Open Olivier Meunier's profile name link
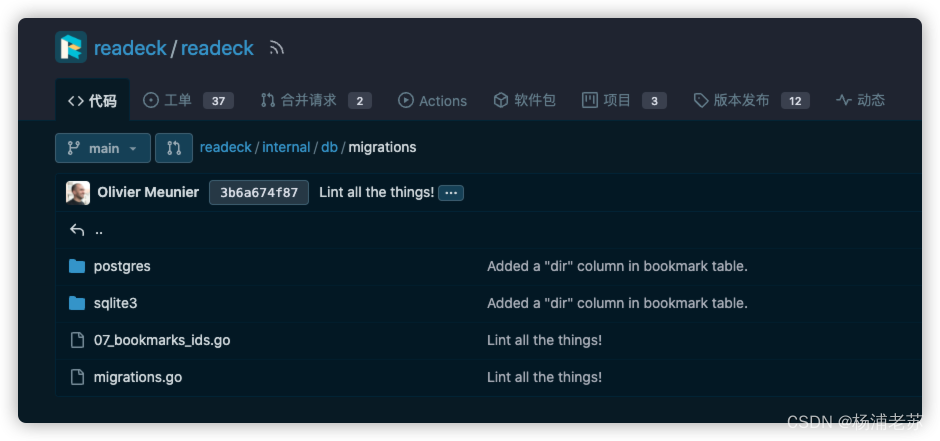Viewport: 940px width, 441px height. click(x=148, y=192)
